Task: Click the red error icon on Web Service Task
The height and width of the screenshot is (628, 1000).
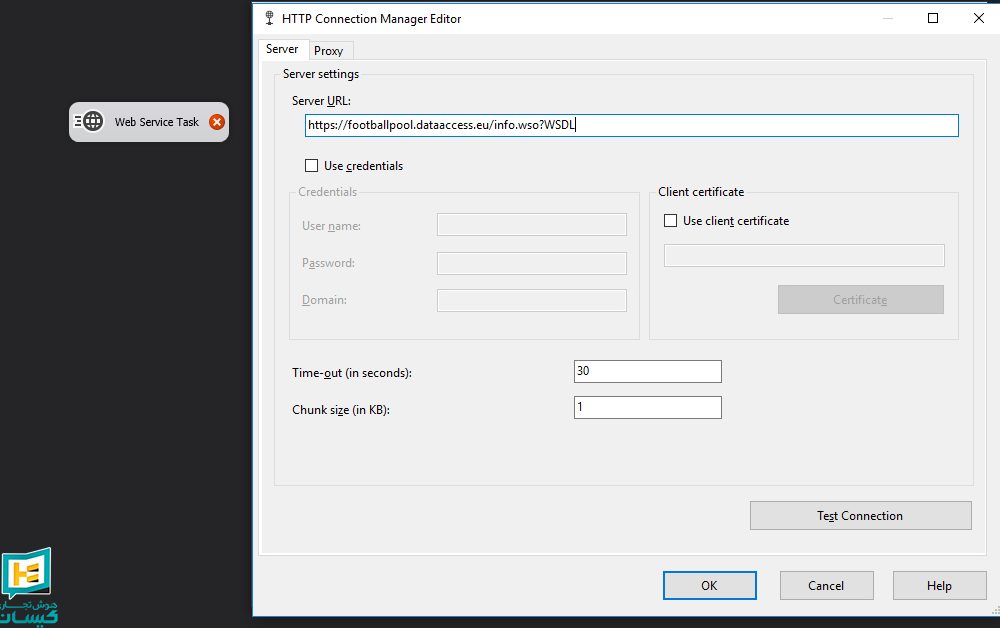Action: [217, 122]
